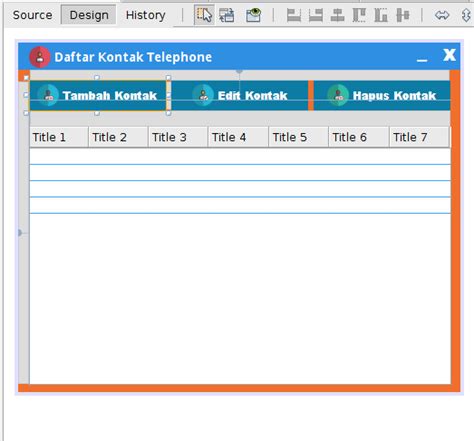This screenshot has width=474, height=441.
Task: Click top-center resize handle of Tambah Kontak
Action: tap(97, 77)
